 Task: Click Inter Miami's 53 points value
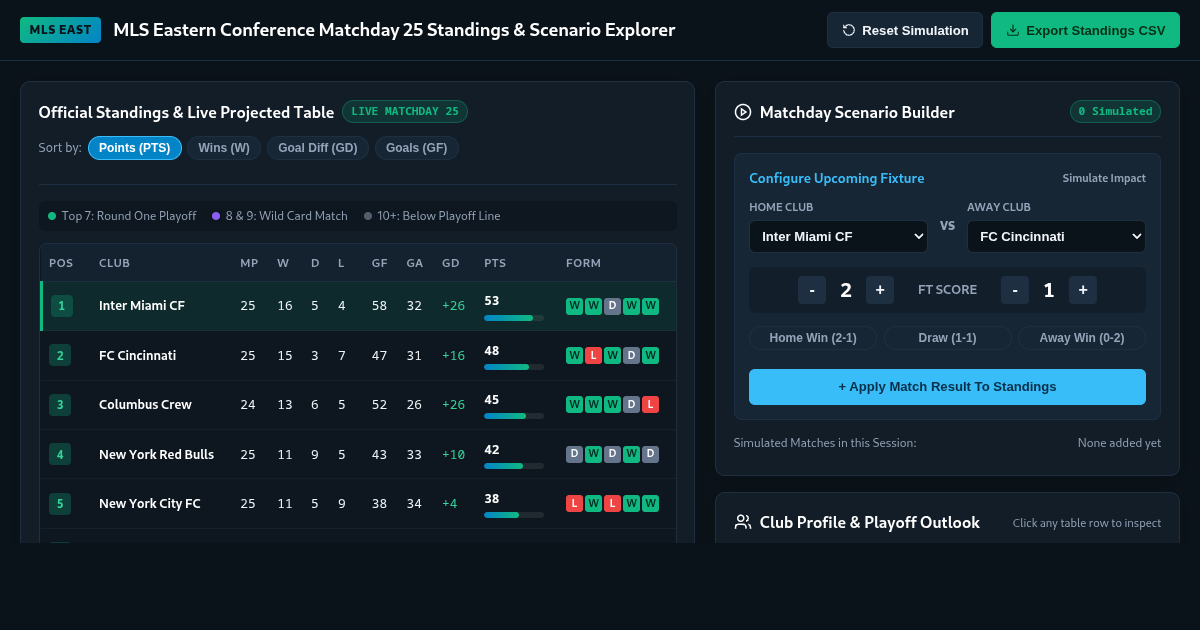click(492, 301)
